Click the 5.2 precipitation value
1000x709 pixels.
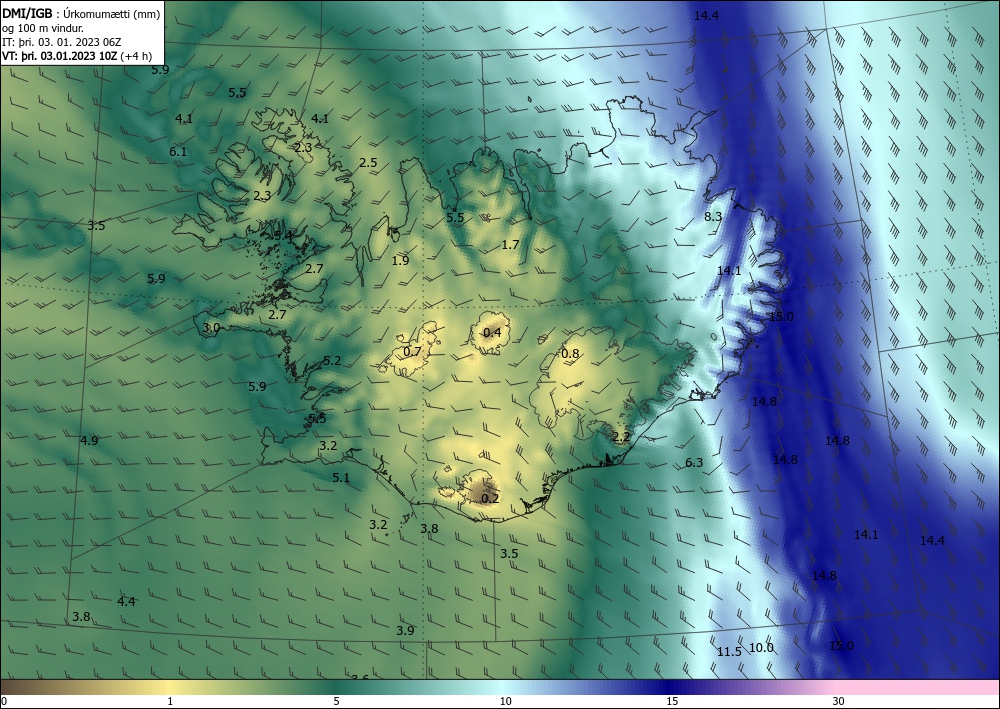tap(332, 361)
